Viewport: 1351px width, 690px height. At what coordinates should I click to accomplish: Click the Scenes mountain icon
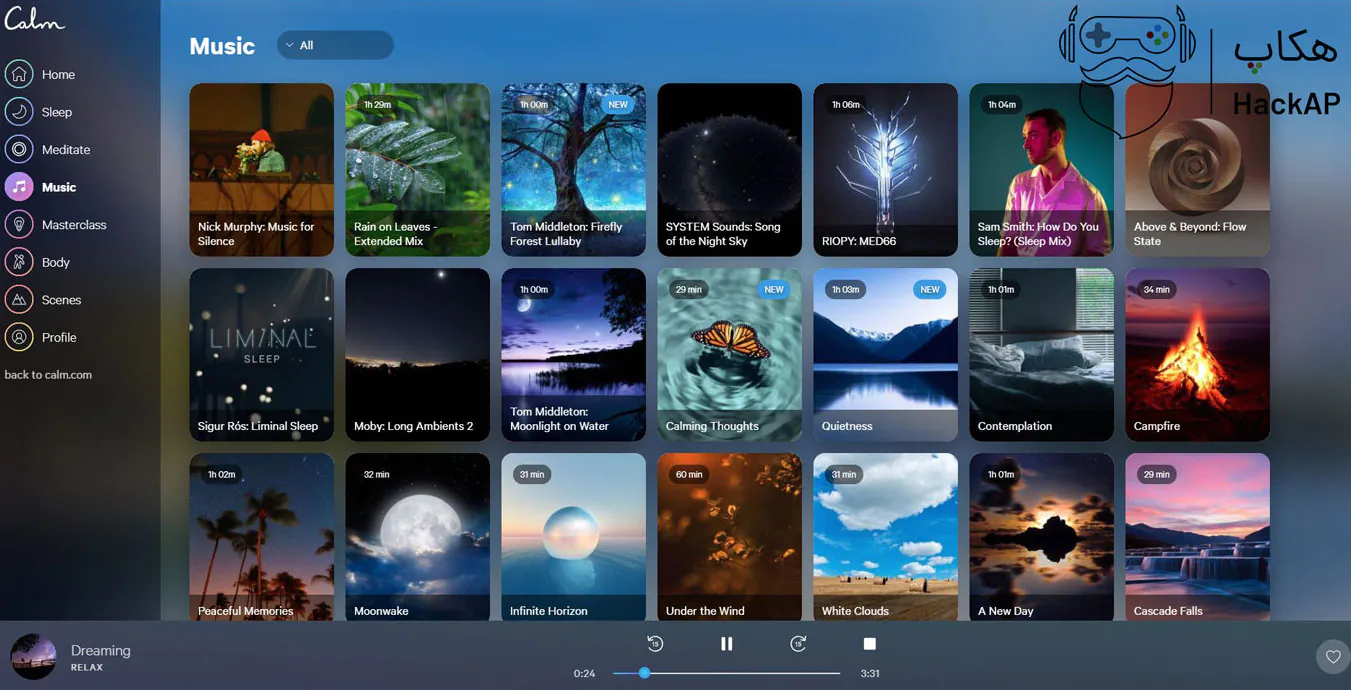coord(19,299)
